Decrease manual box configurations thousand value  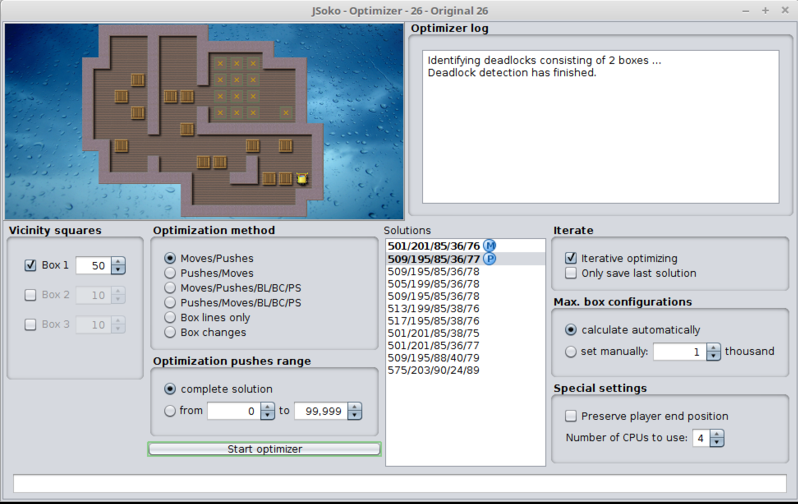(714, 356)
